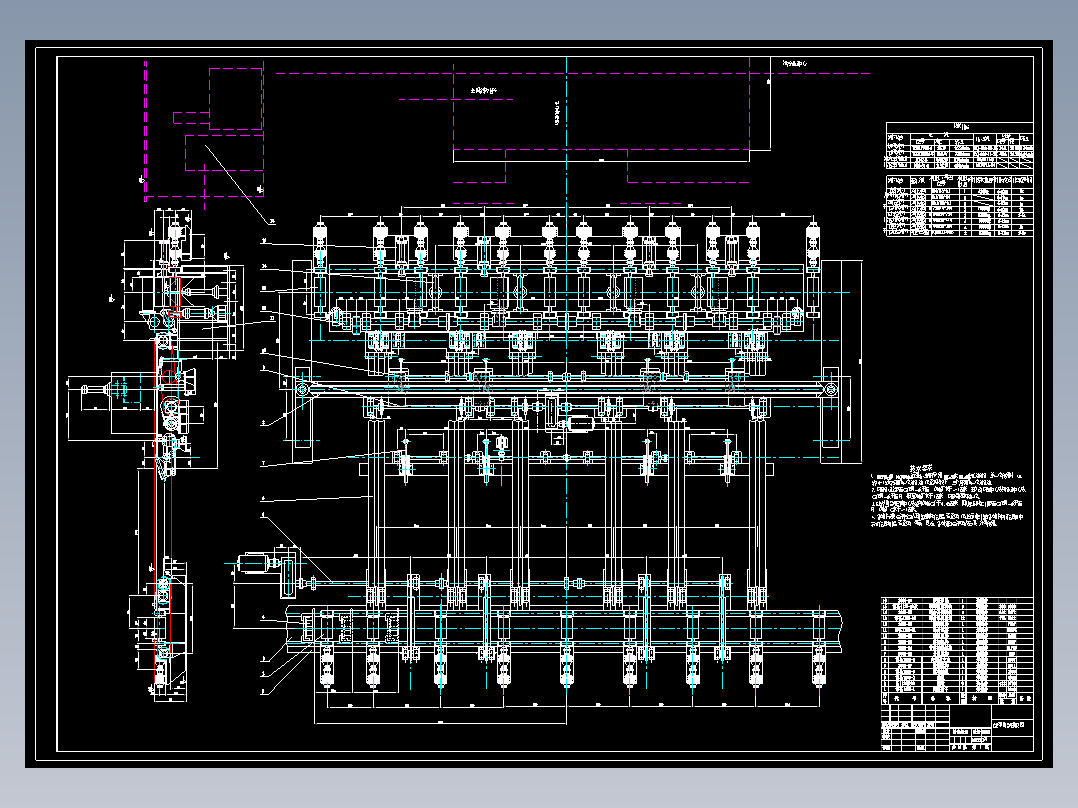Select the upper parameter table at top right

click(x=959, y=145)
